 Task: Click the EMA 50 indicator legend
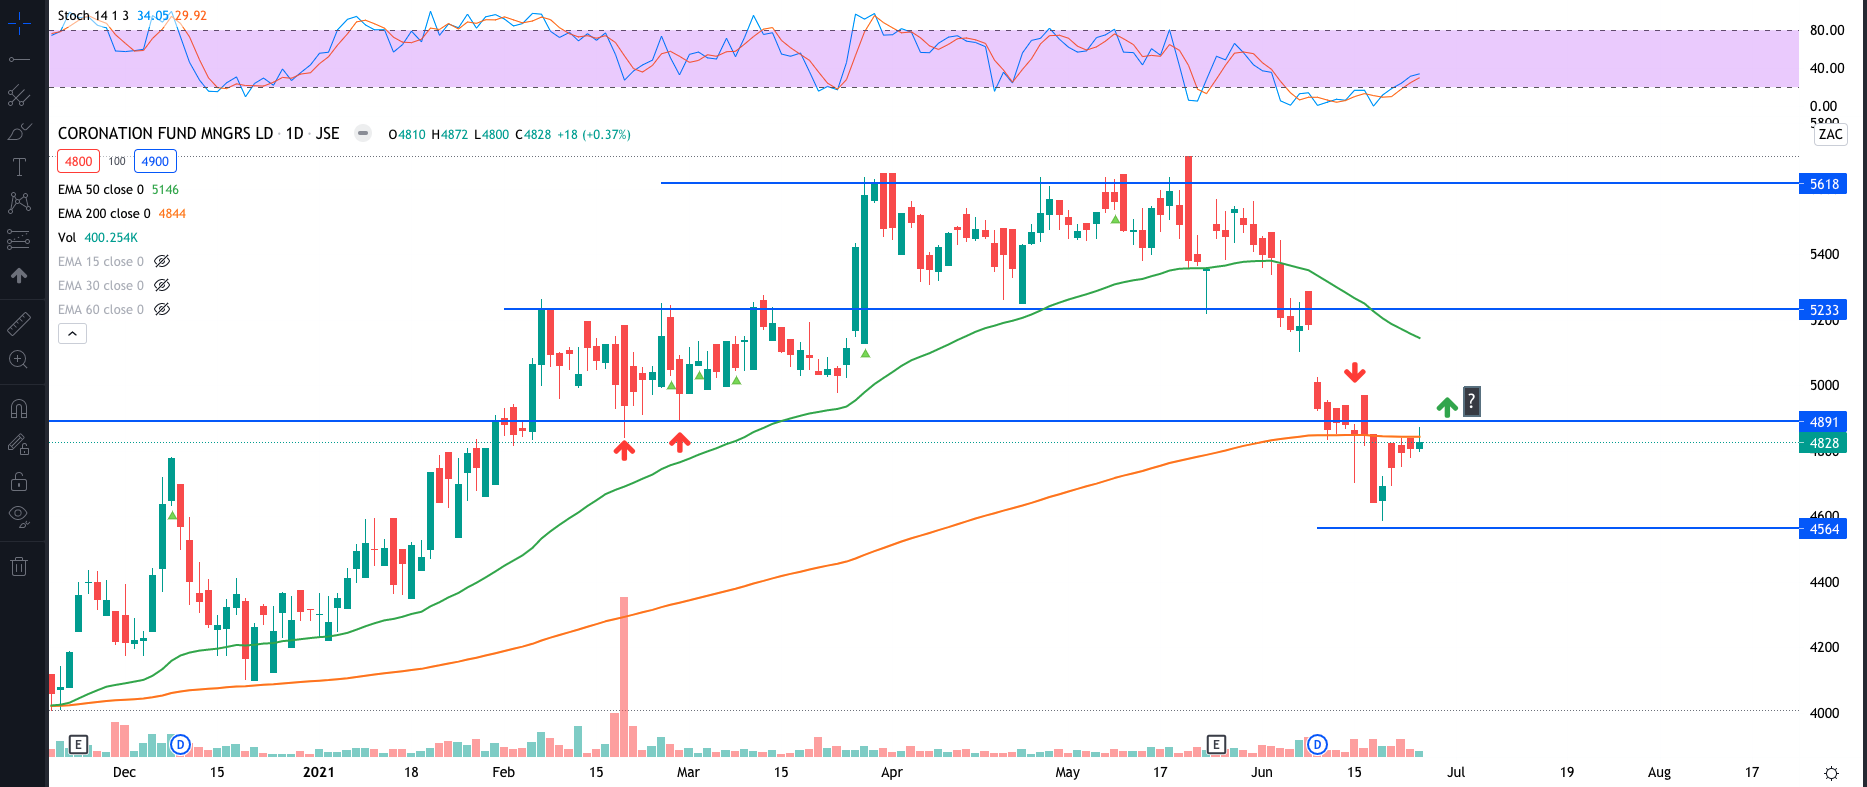(x=100, y=190)
